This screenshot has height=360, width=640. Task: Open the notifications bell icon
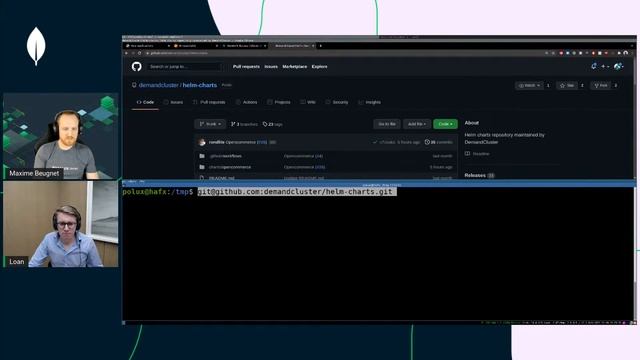pos(594,66)
